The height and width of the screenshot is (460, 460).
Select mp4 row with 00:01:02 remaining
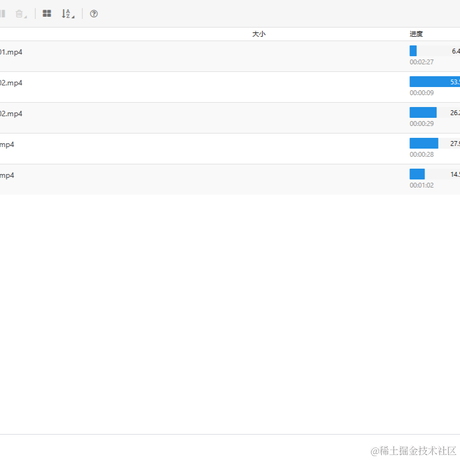click(x=230, y=179)
